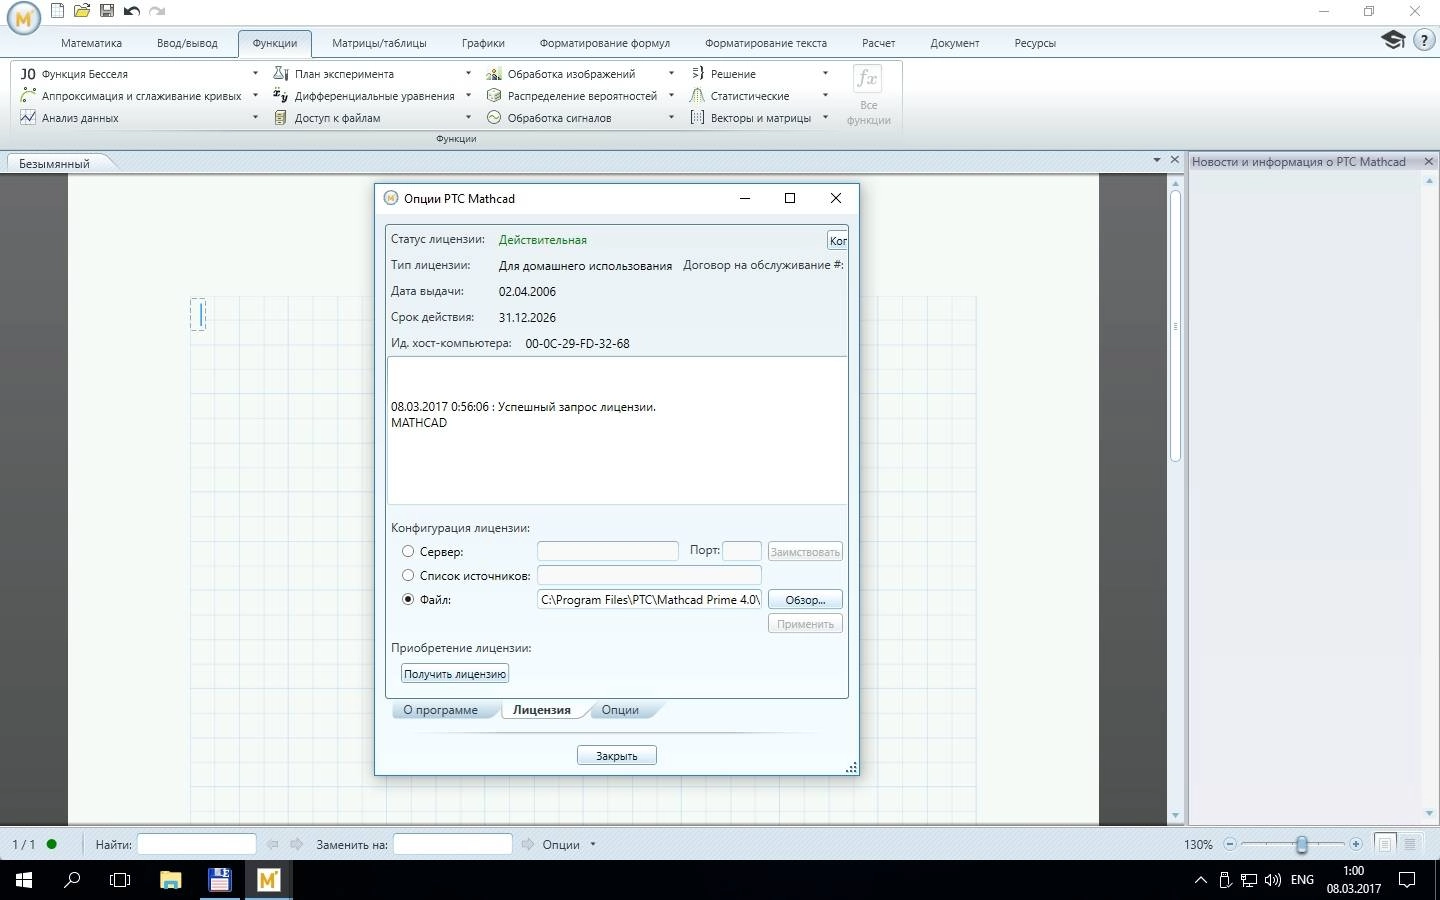The height and width of the screenshot is (900, 1440).
Task: Open All functions (Все функции) fx button
Action: pyautogui.click(x=868, y=94)
